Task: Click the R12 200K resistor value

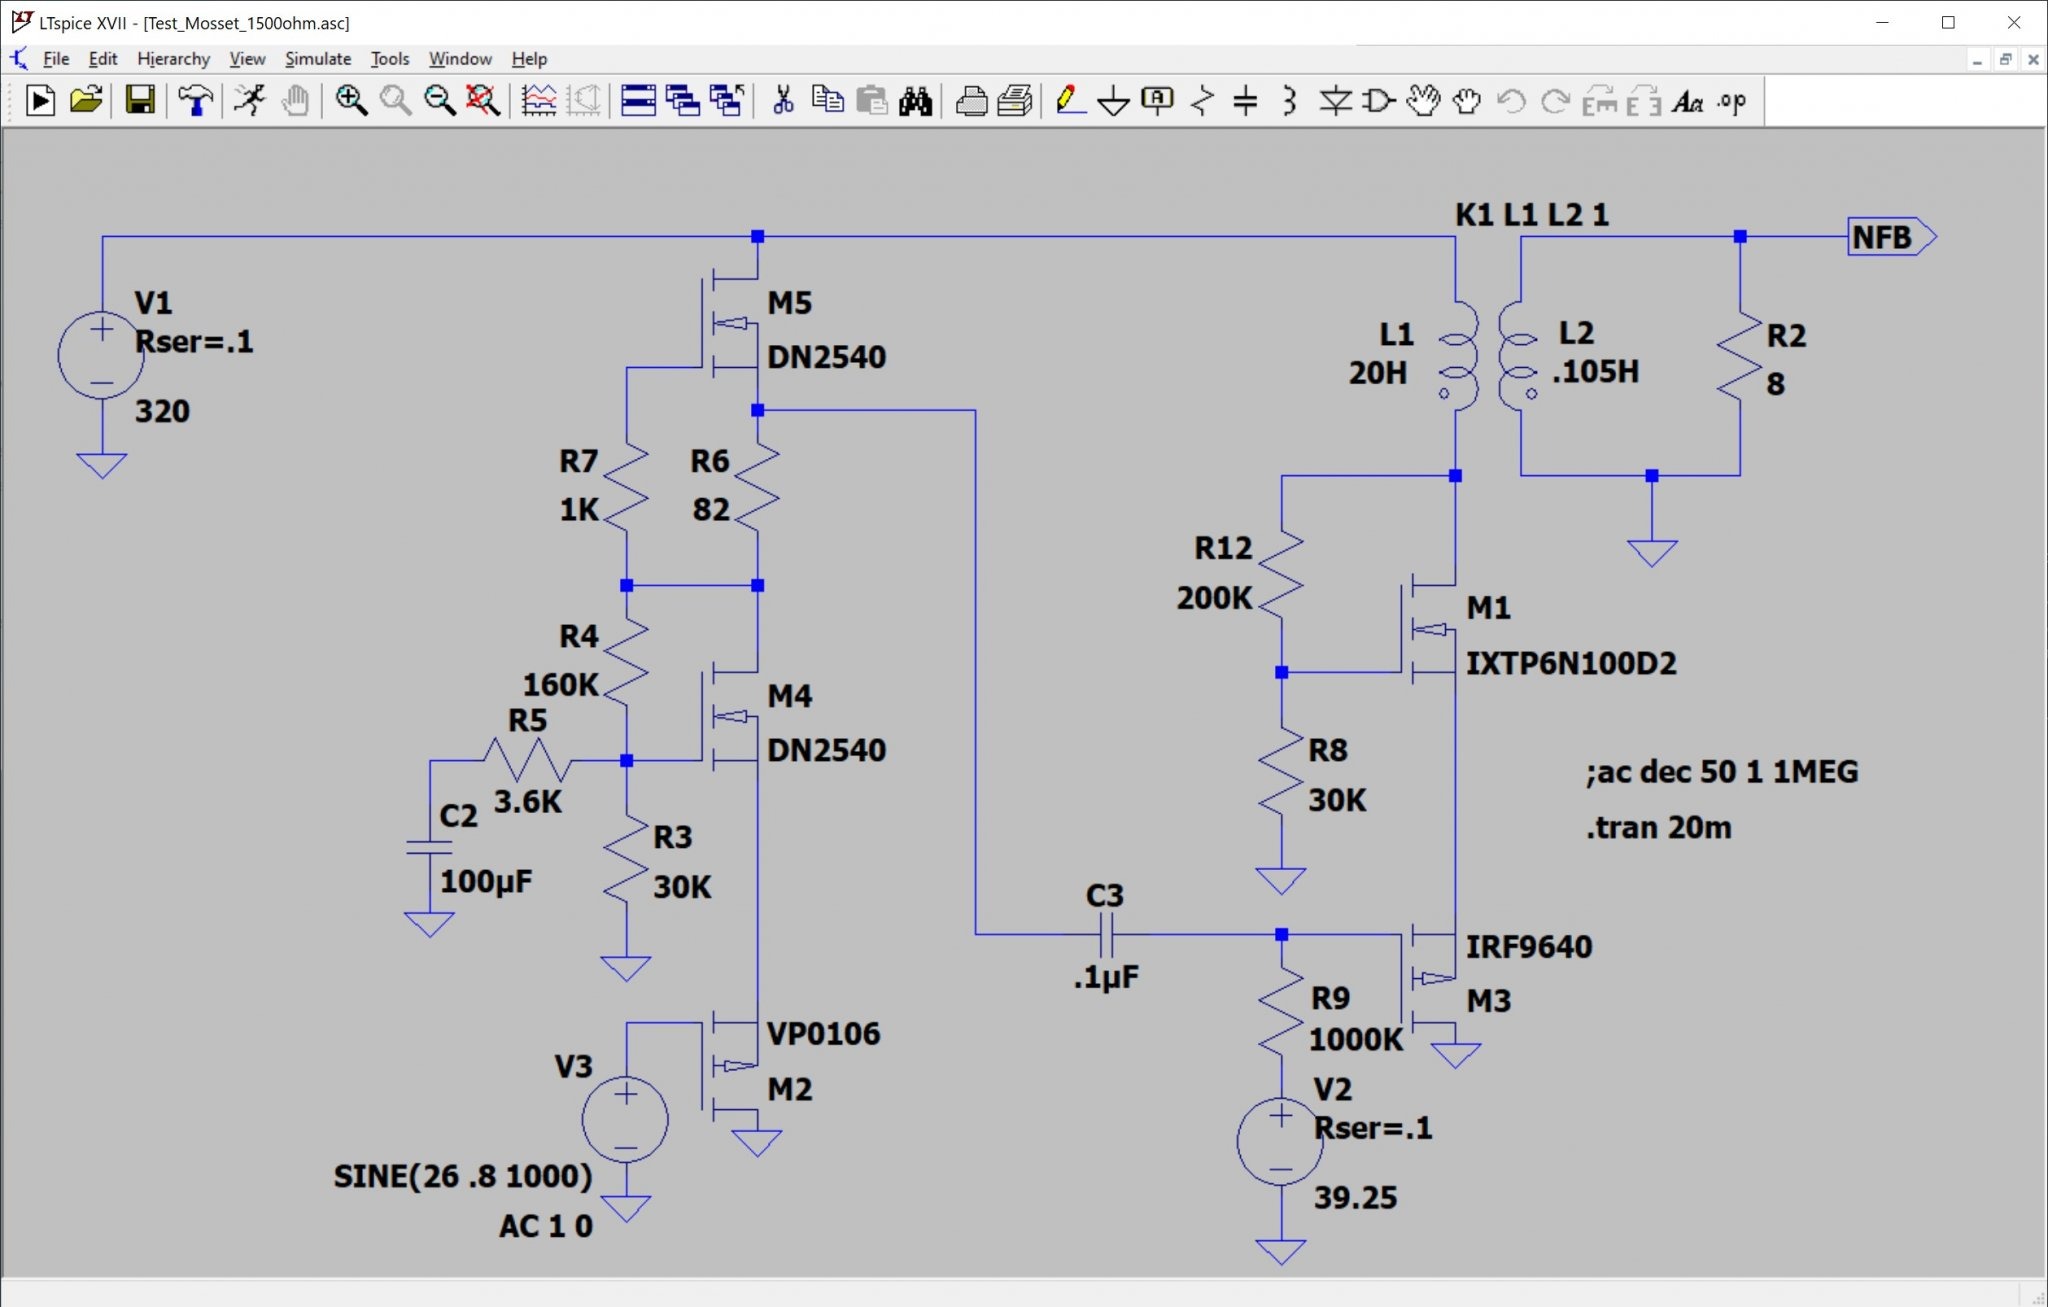Action: click(x=1214, y=598)
